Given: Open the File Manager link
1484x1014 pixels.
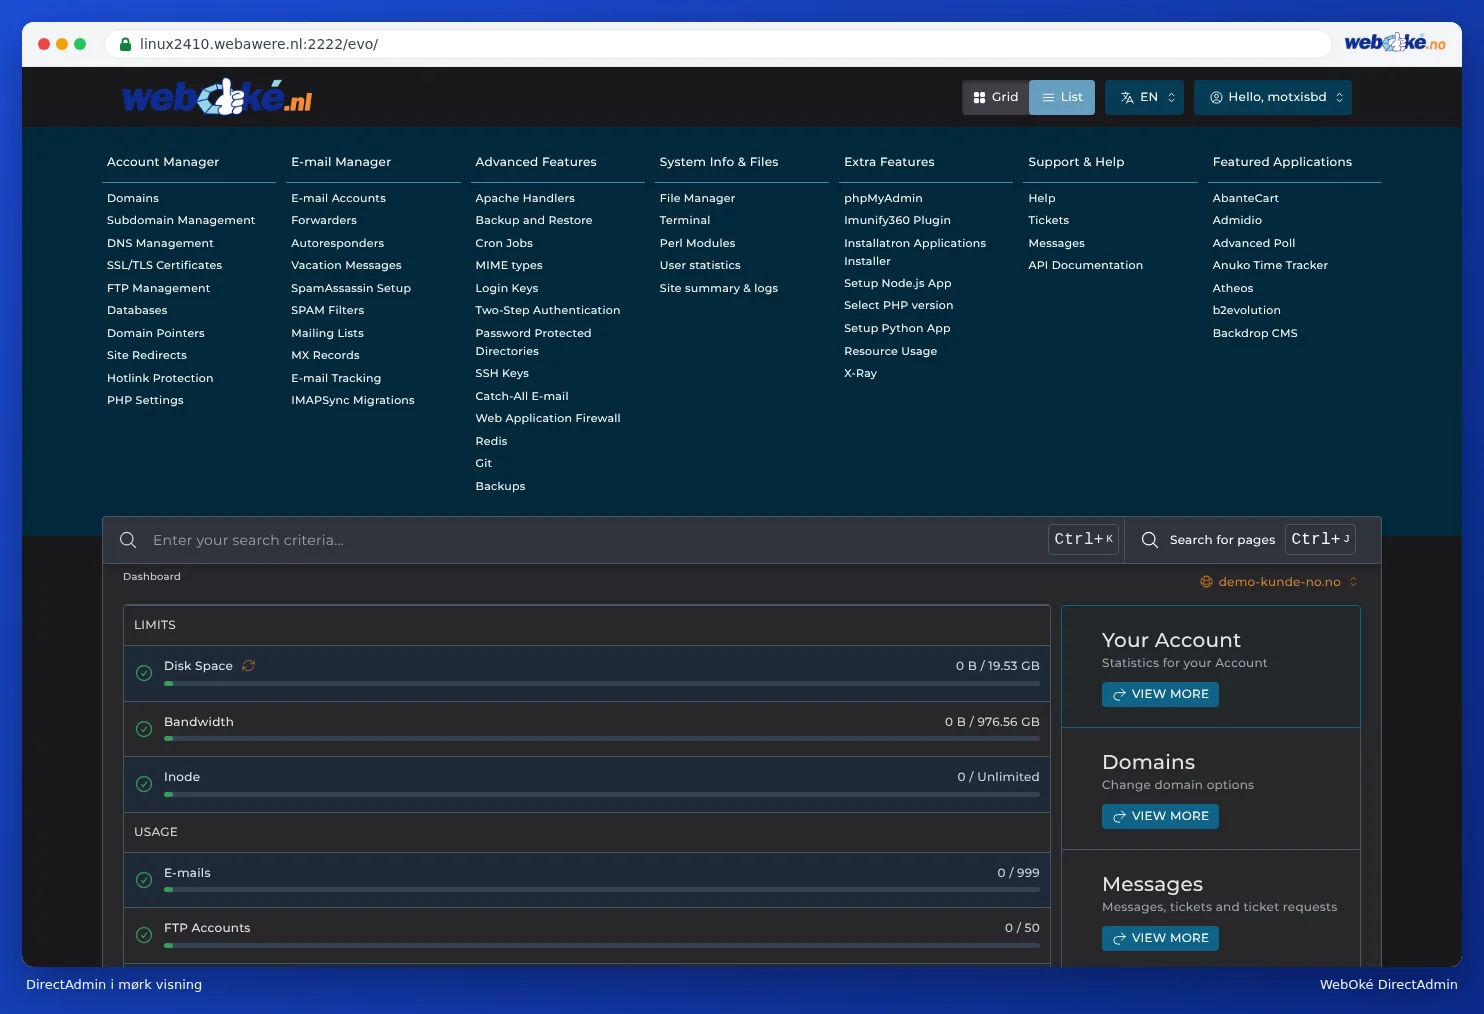Looking at the screenshot, I should 697,198.
